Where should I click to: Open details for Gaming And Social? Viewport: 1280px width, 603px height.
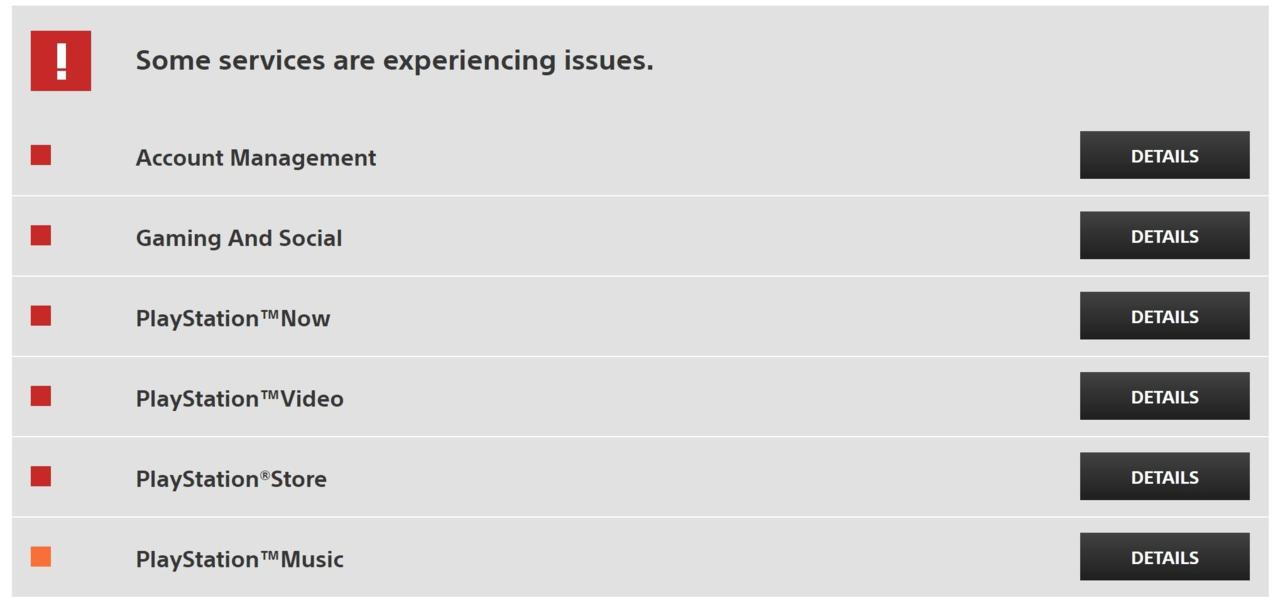pos(1164,235)
